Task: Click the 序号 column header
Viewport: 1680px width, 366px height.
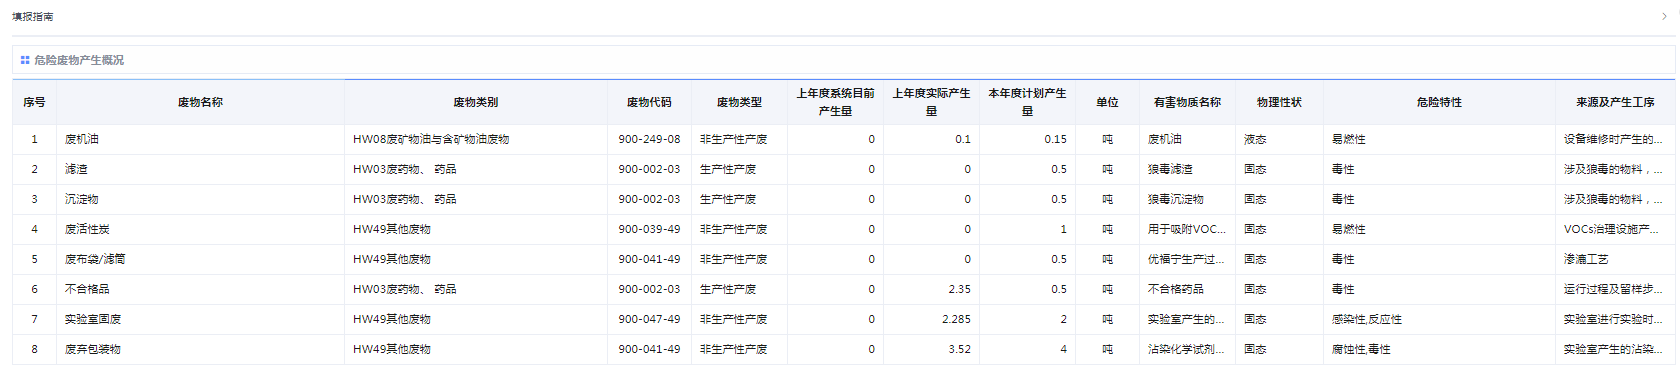Action: click(34, 102)
